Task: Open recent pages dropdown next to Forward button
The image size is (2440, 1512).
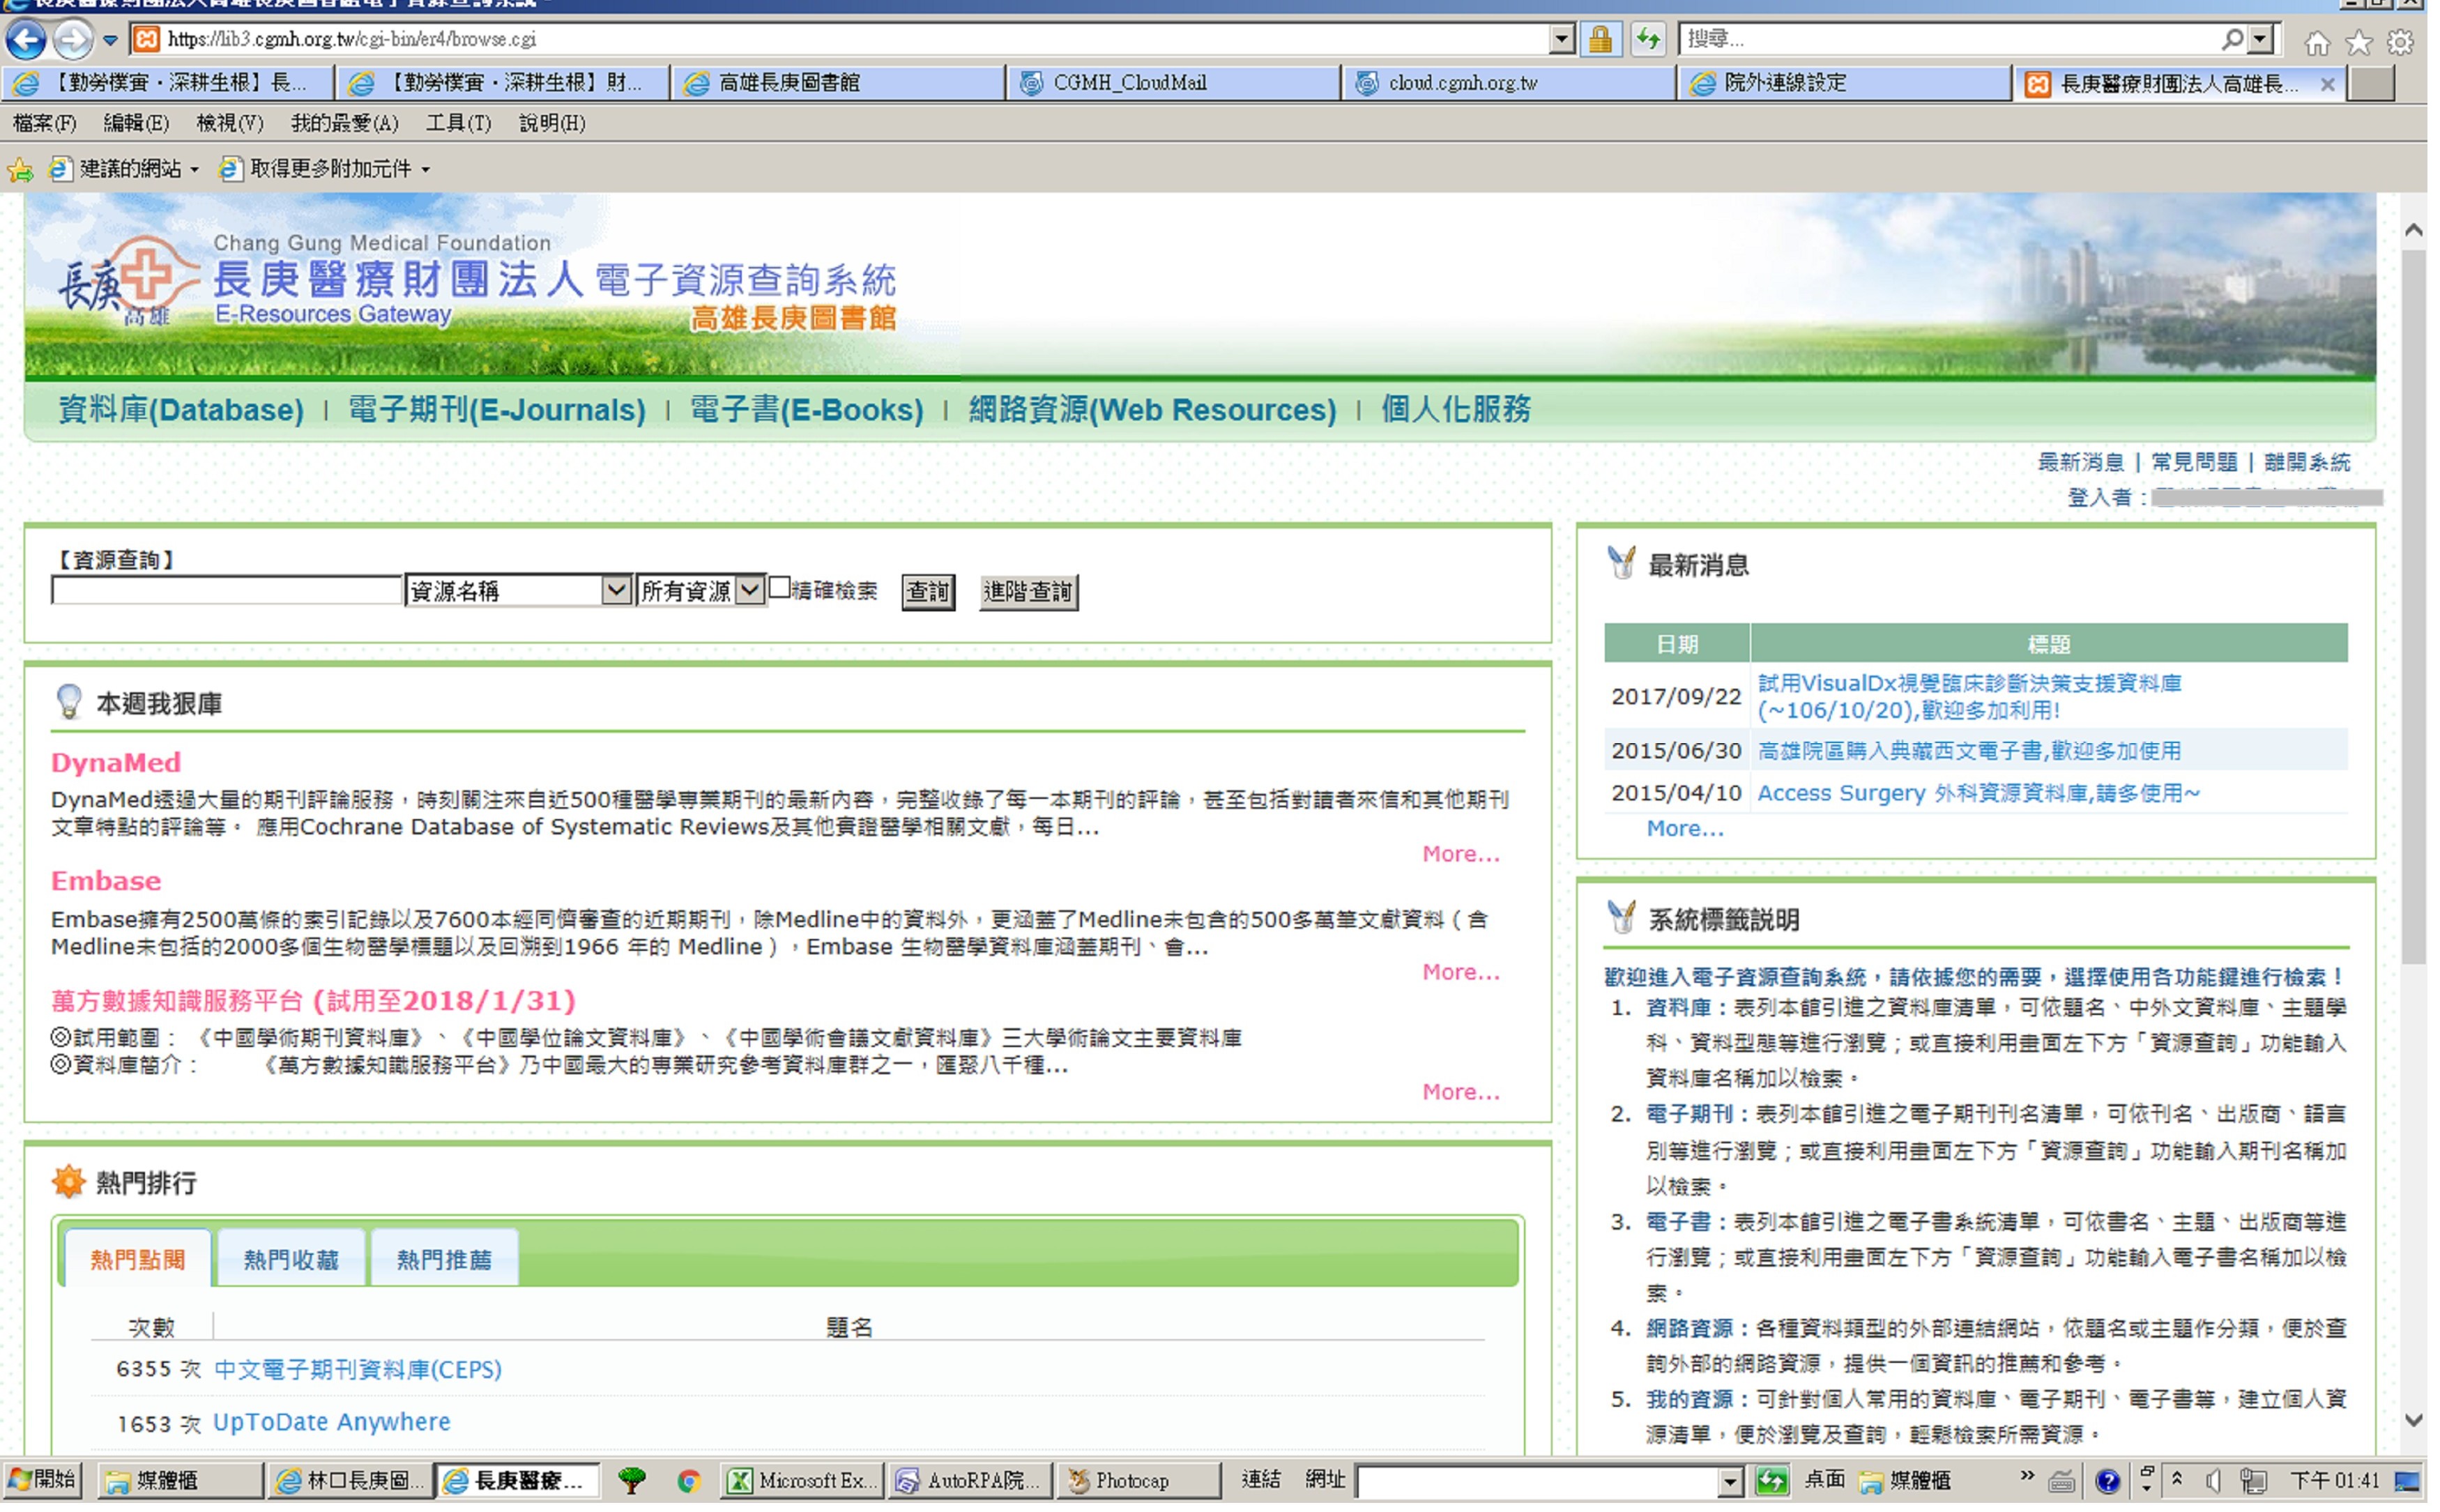Action: [x=110, y=41]
